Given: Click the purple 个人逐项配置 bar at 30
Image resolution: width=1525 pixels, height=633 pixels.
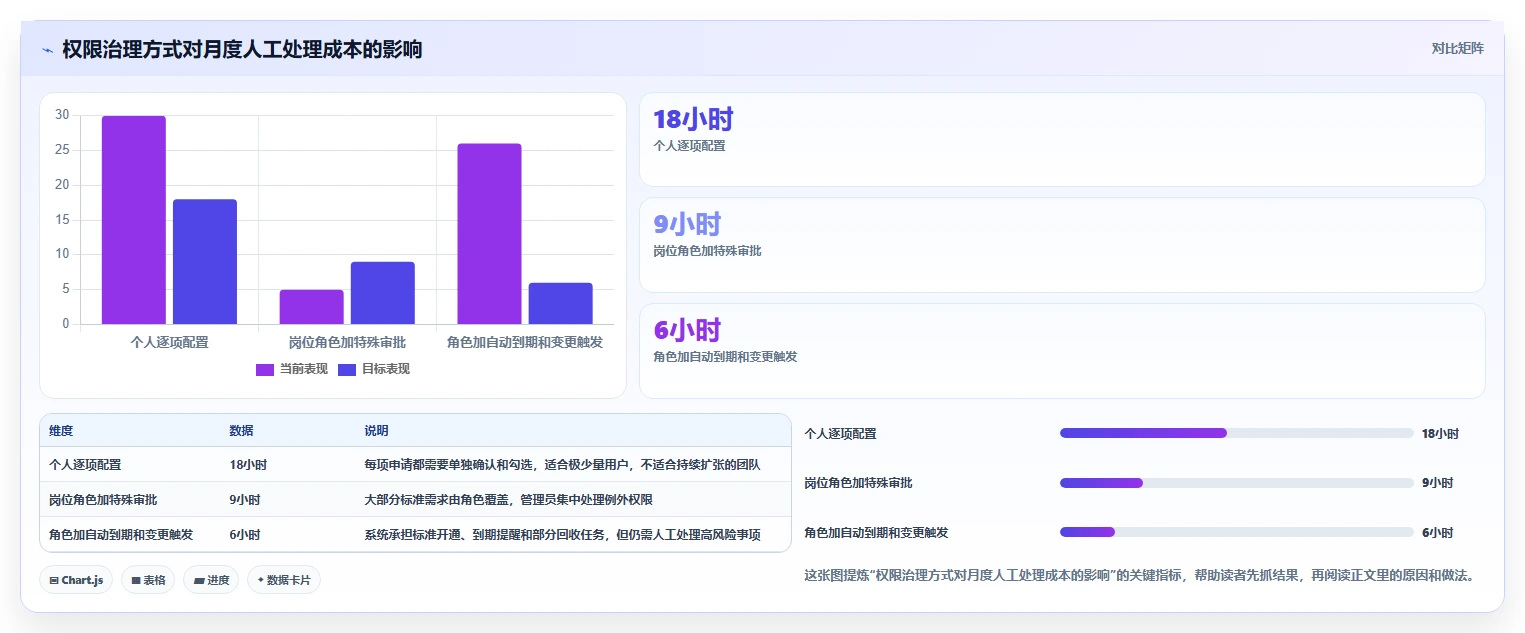Looking at the screenshot, I should tap(134, 220).
